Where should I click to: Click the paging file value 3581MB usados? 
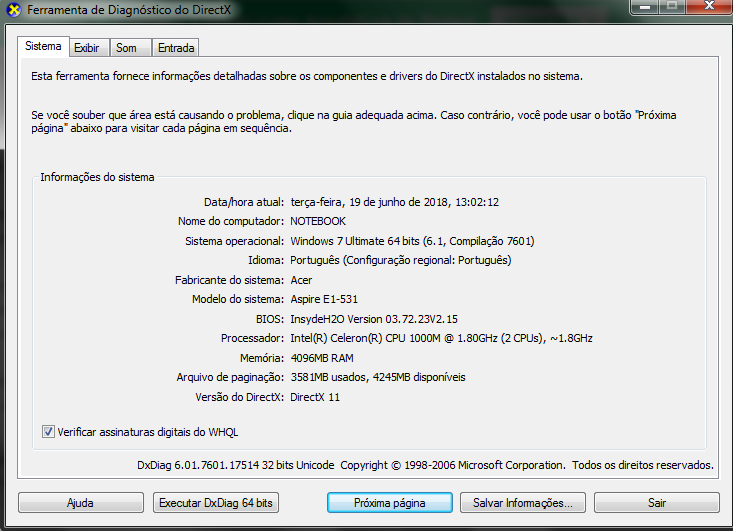coord(378,377)
